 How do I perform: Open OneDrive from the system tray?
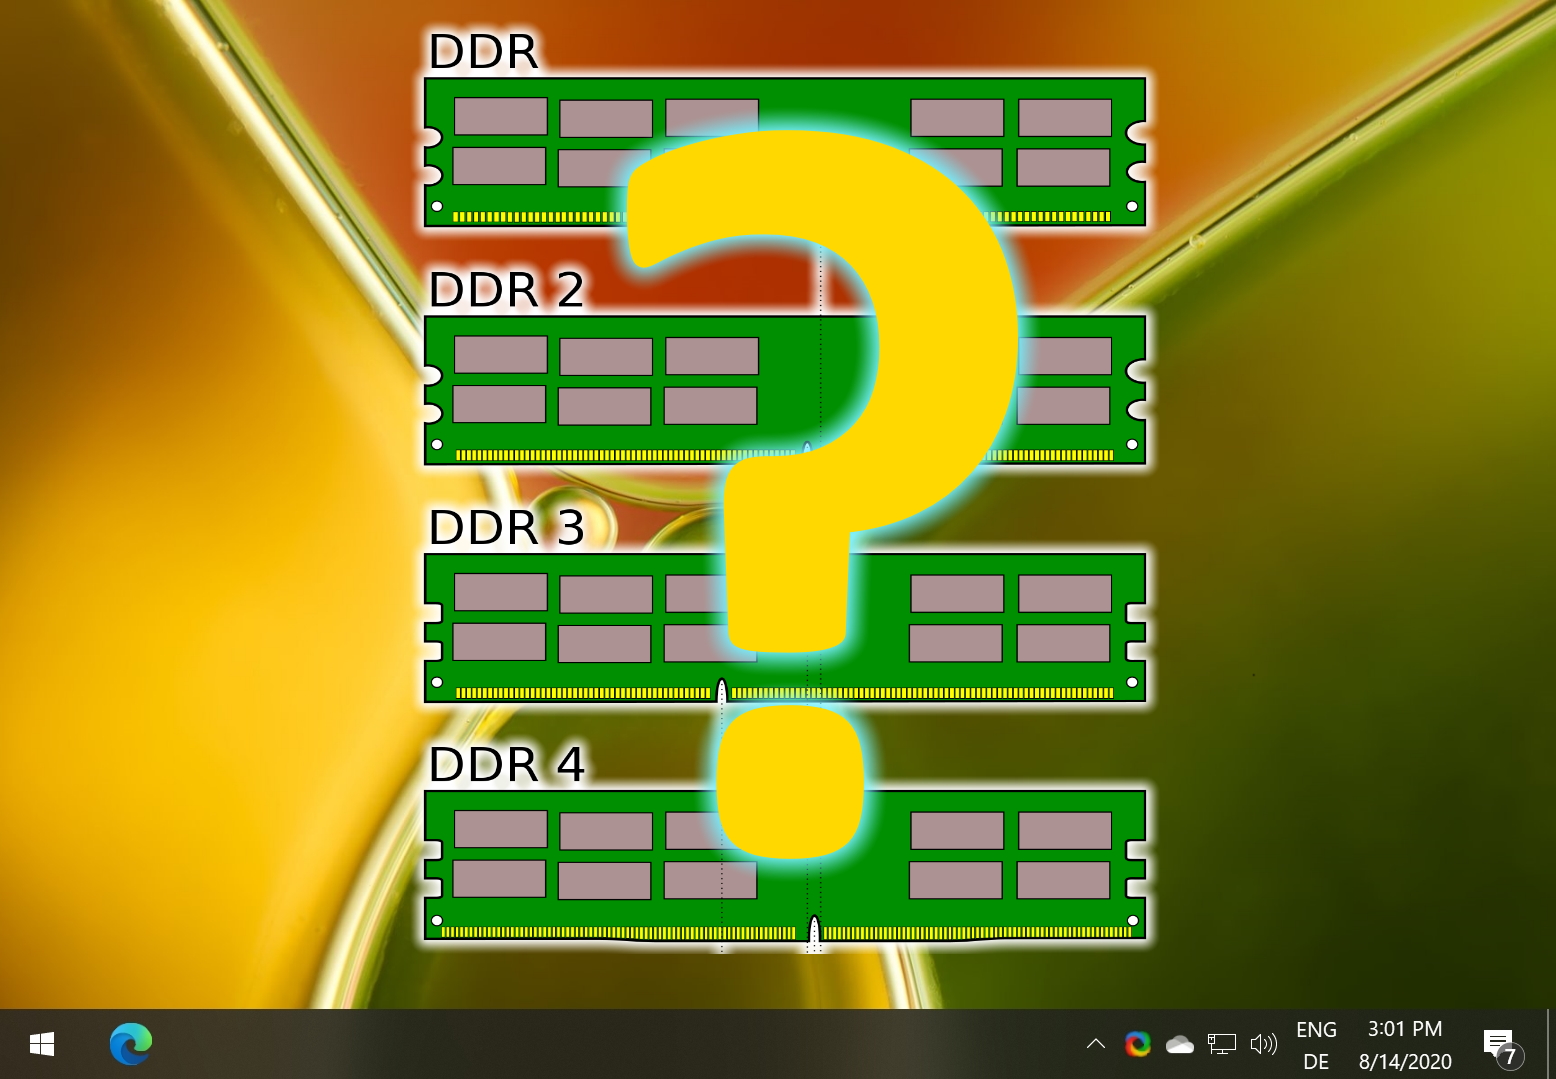pyautogui.click(x=1180, y=1044)
